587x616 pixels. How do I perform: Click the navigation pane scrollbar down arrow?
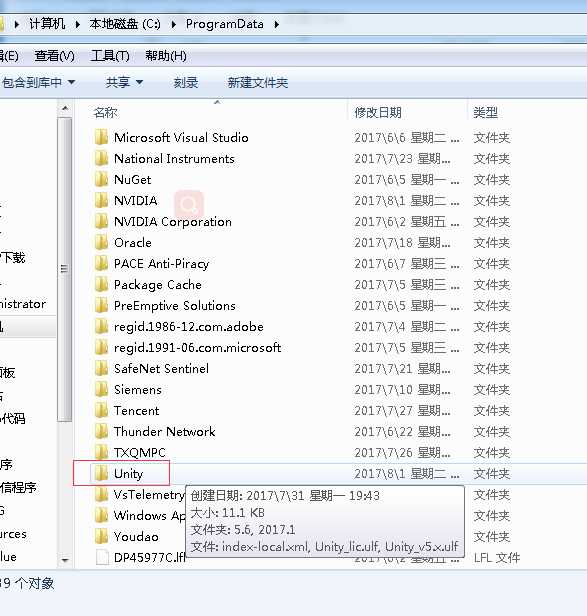coord(65,560)
